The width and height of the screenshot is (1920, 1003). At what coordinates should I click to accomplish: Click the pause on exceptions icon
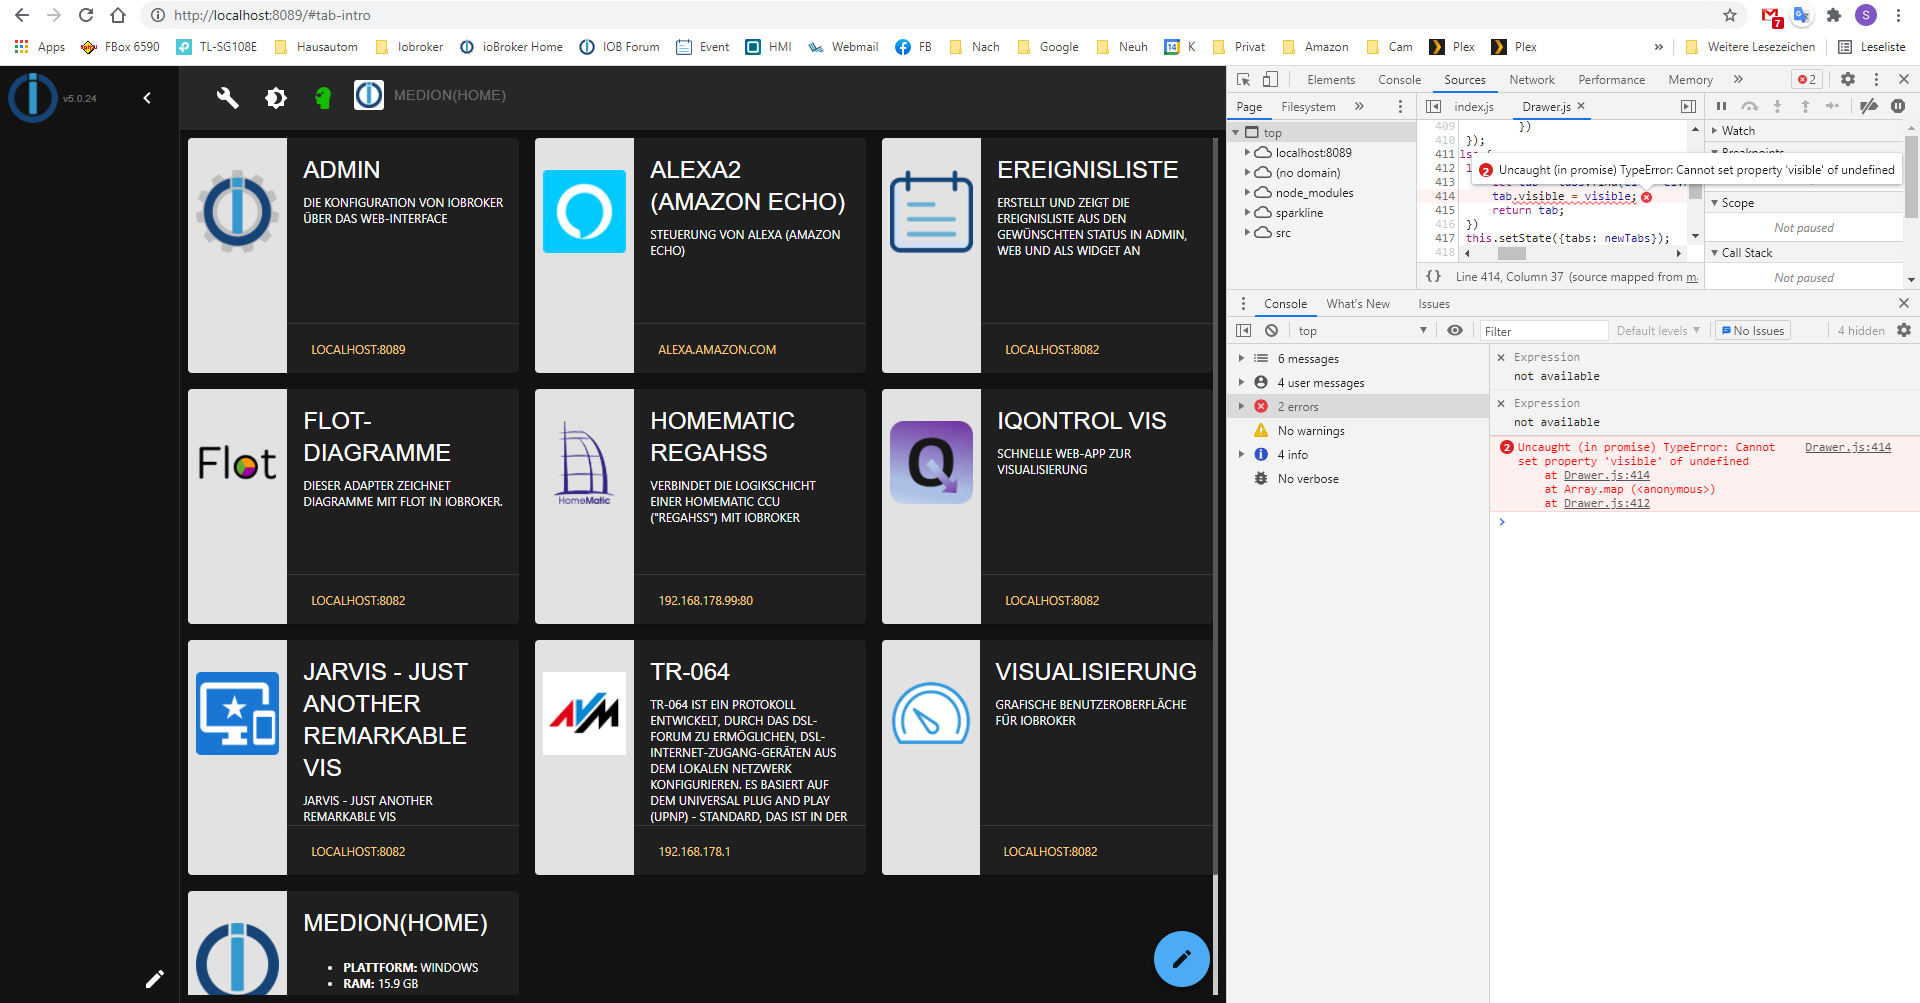[x=1898, y=106]
